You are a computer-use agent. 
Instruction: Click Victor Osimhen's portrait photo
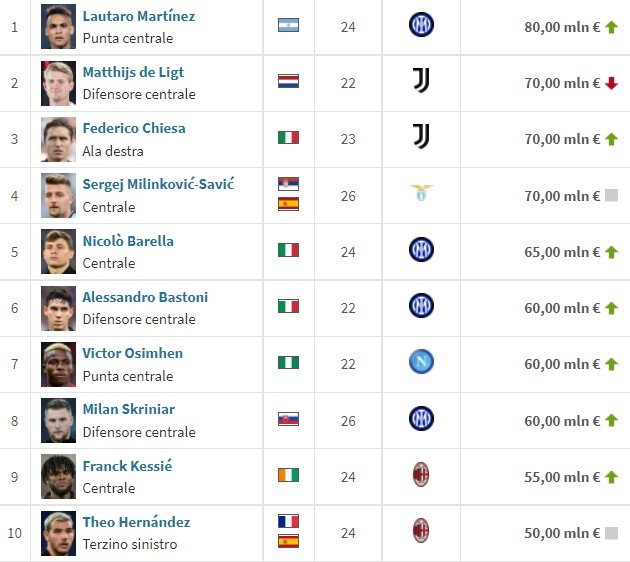pos(58,364)
